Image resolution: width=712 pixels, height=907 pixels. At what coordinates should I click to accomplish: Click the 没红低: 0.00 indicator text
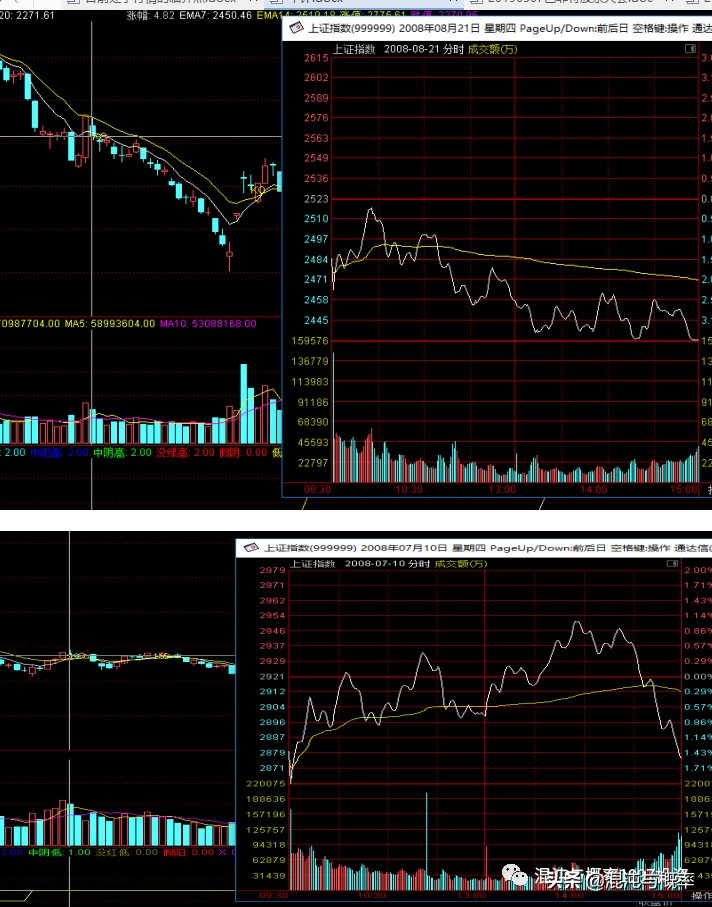(127, 852)
